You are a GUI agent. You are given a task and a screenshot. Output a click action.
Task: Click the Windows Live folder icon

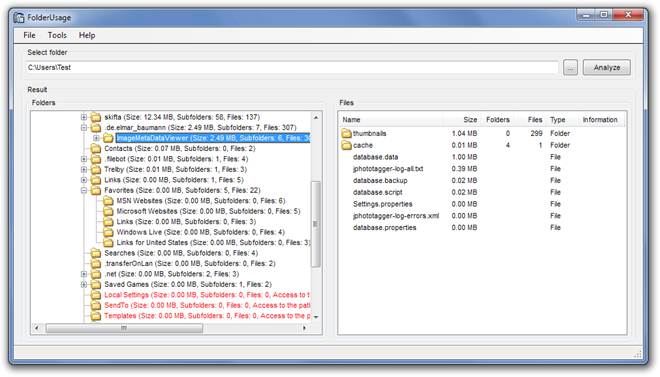point(108,232)
